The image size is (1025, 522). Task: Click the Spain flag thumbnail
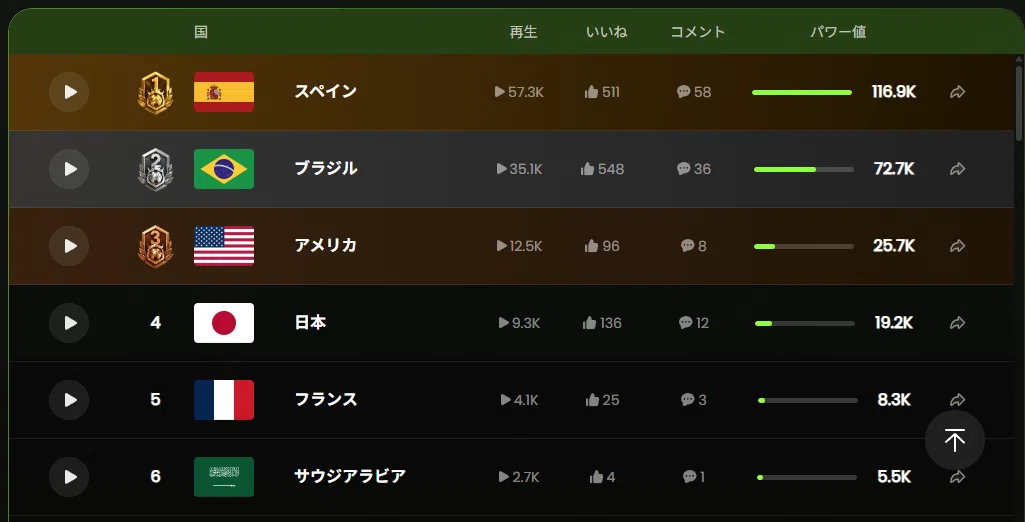point(224,92)
